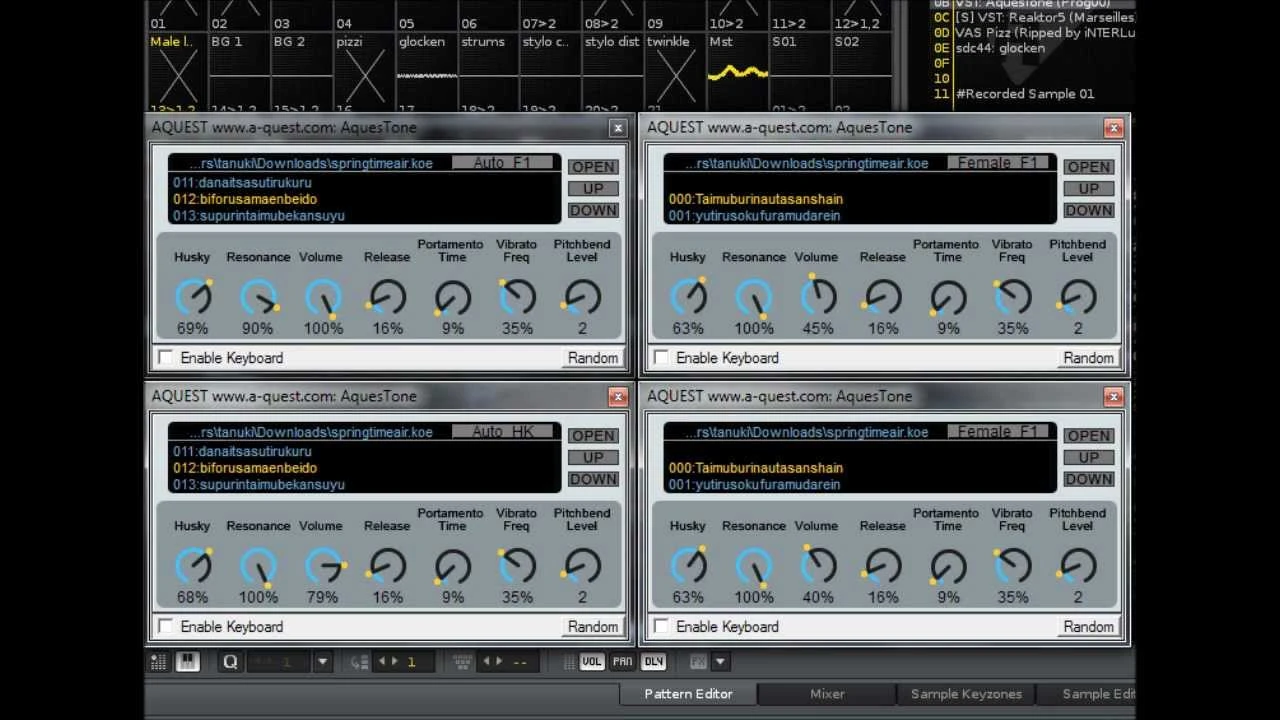Click OPEN in the Auto HK AquesTone window
This screenshot has width=1280, height=720.
(x=593, y=436)
